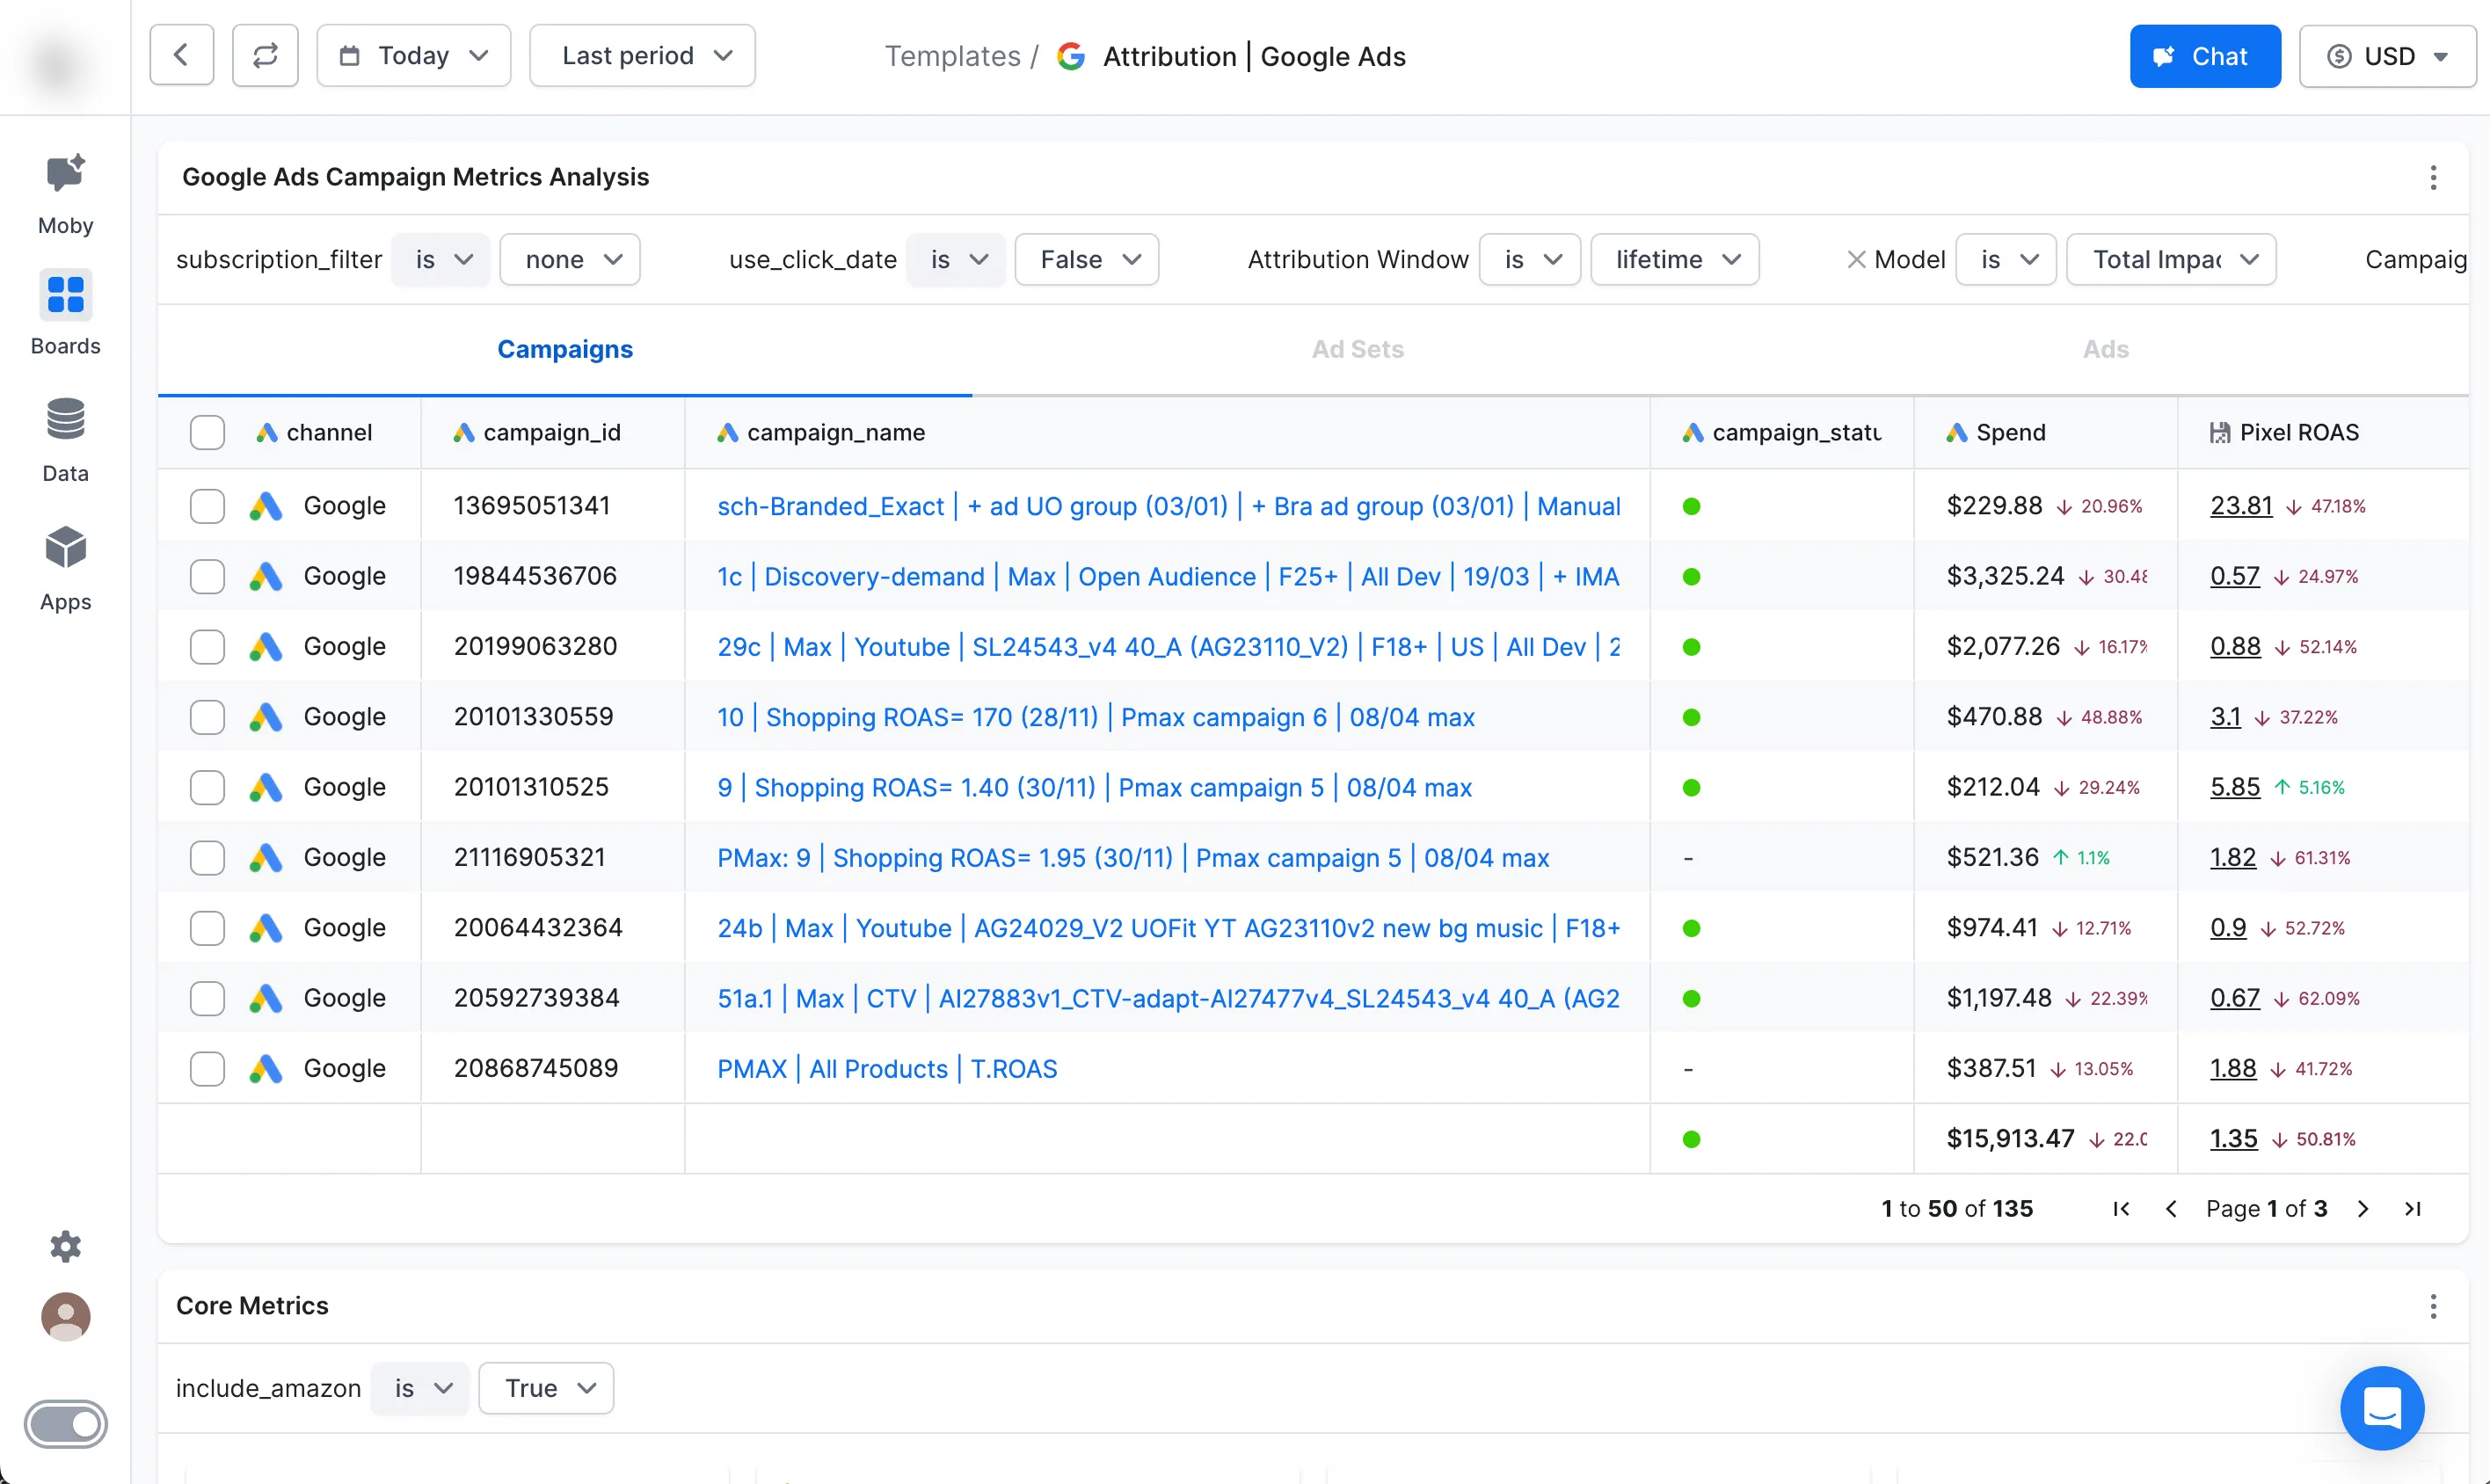Check the select-all header checkbox

click(207, 433)
